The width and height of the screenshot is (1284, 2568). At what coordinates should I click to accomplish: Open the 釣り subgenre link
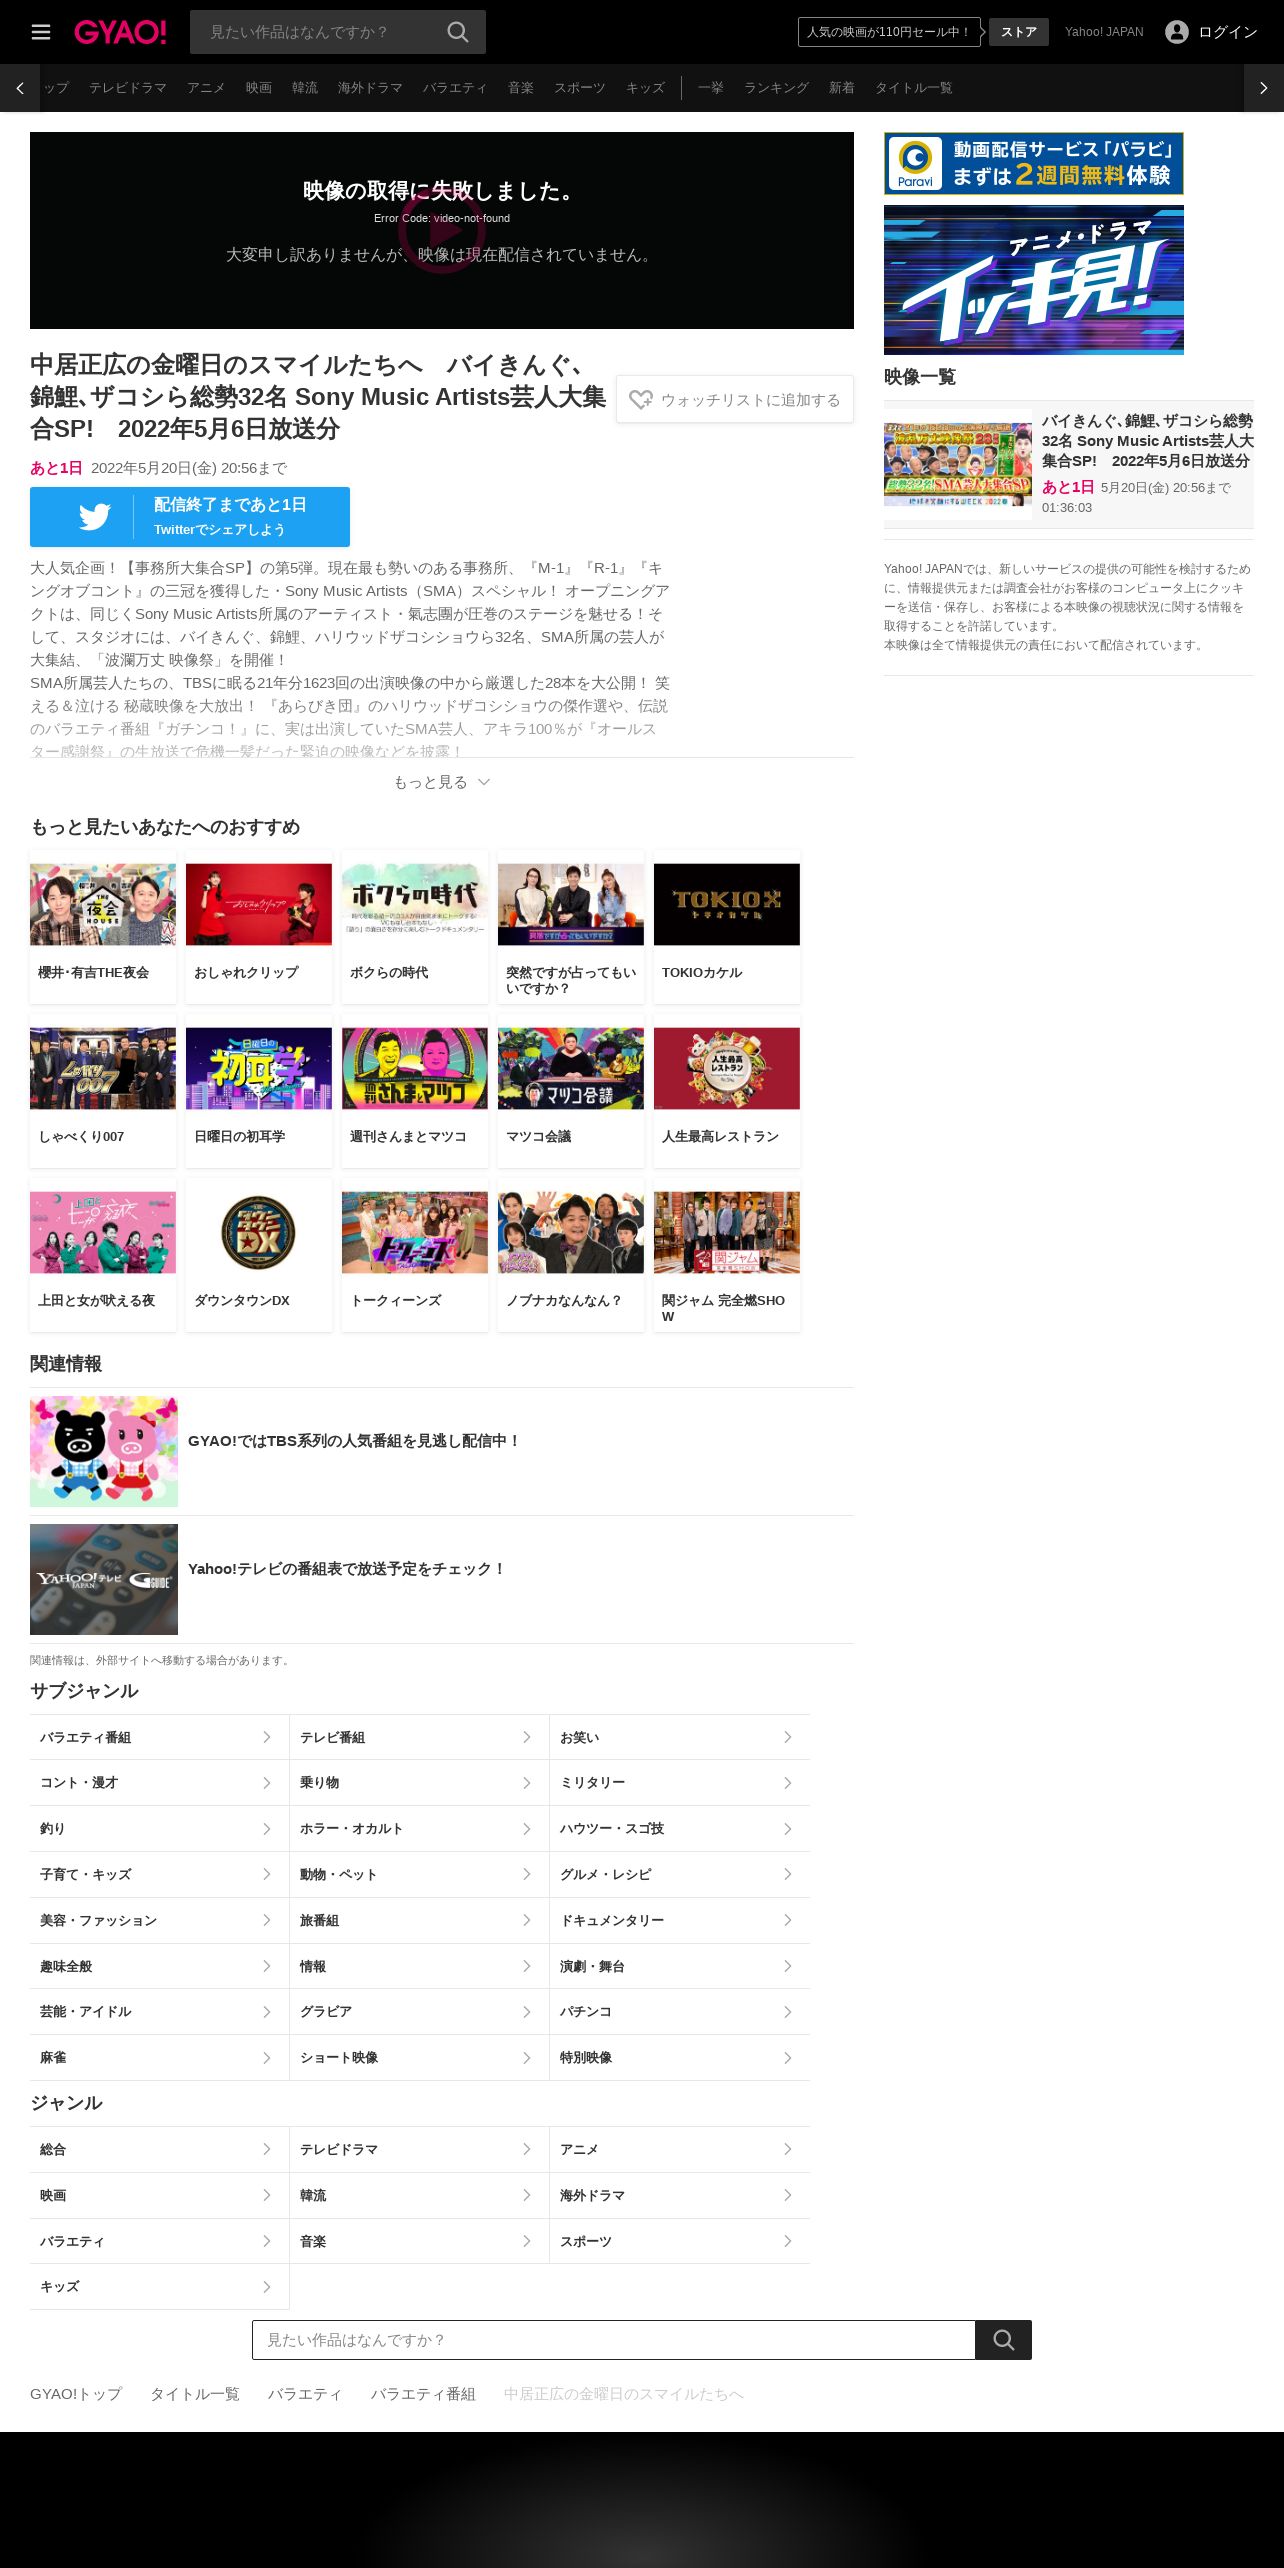click(159, 1829)
